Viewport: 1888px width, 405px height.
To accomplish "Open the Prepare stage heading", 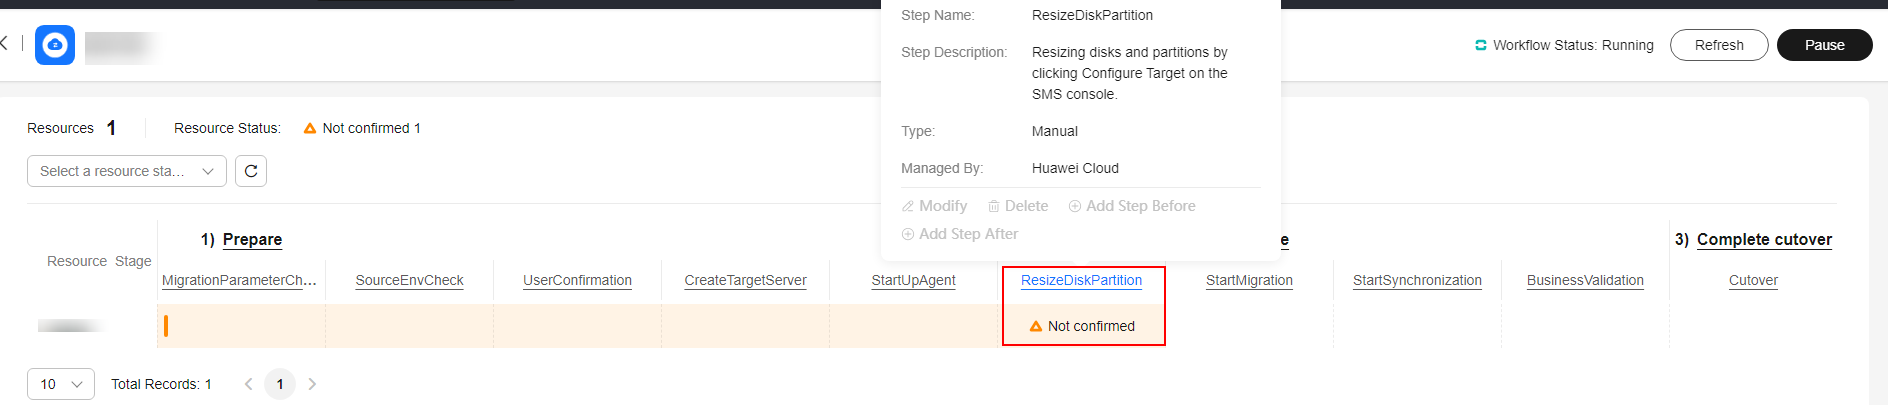I will (x=252, y=239).
